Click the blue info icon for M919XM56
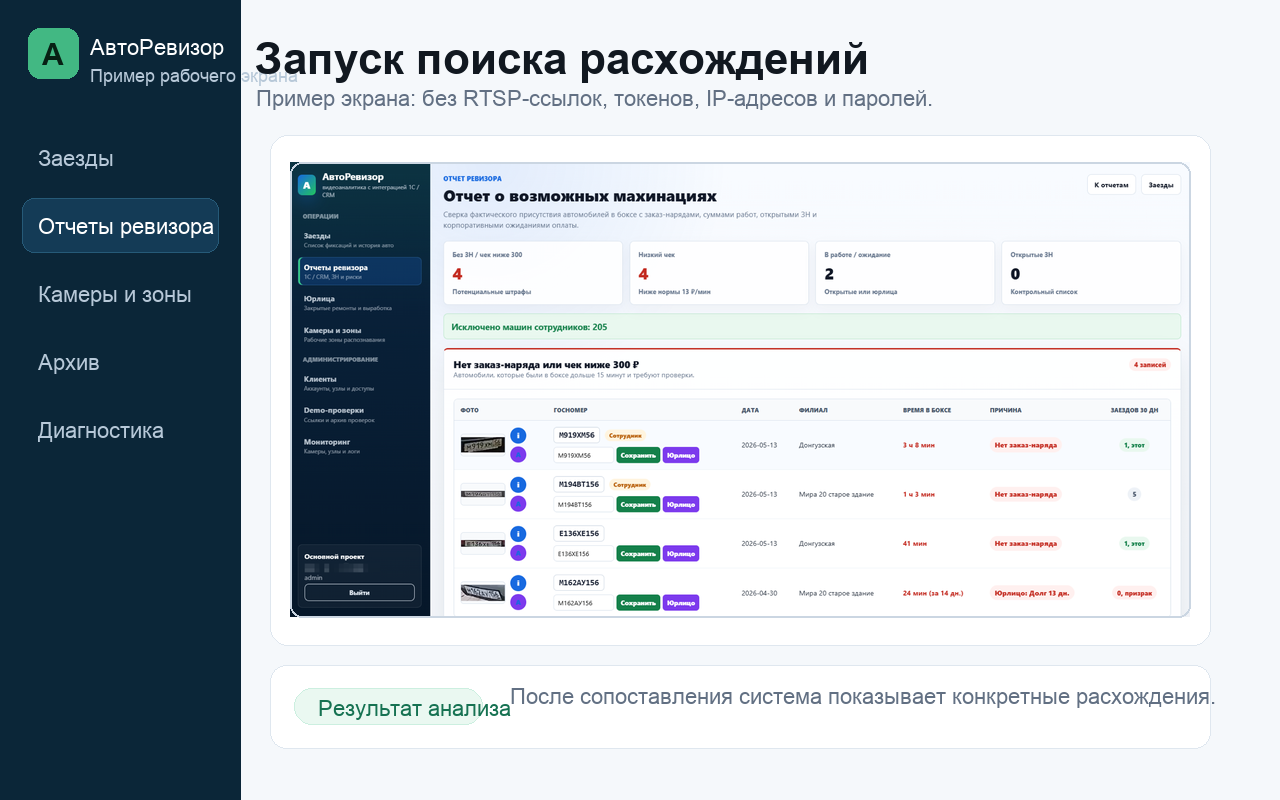This screenshot has width=1280, height=800. (x=518, y=435)
